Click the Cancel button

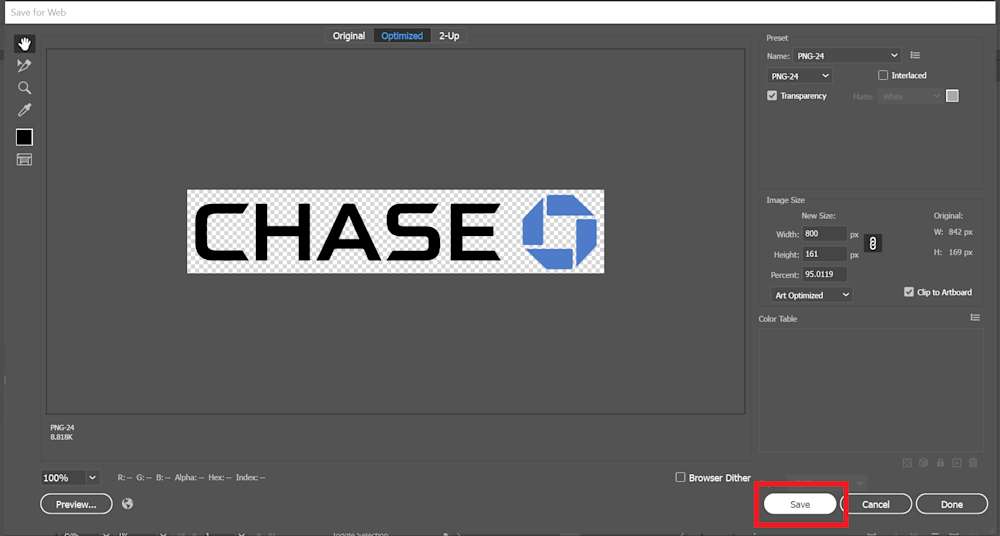coord(876,504)
